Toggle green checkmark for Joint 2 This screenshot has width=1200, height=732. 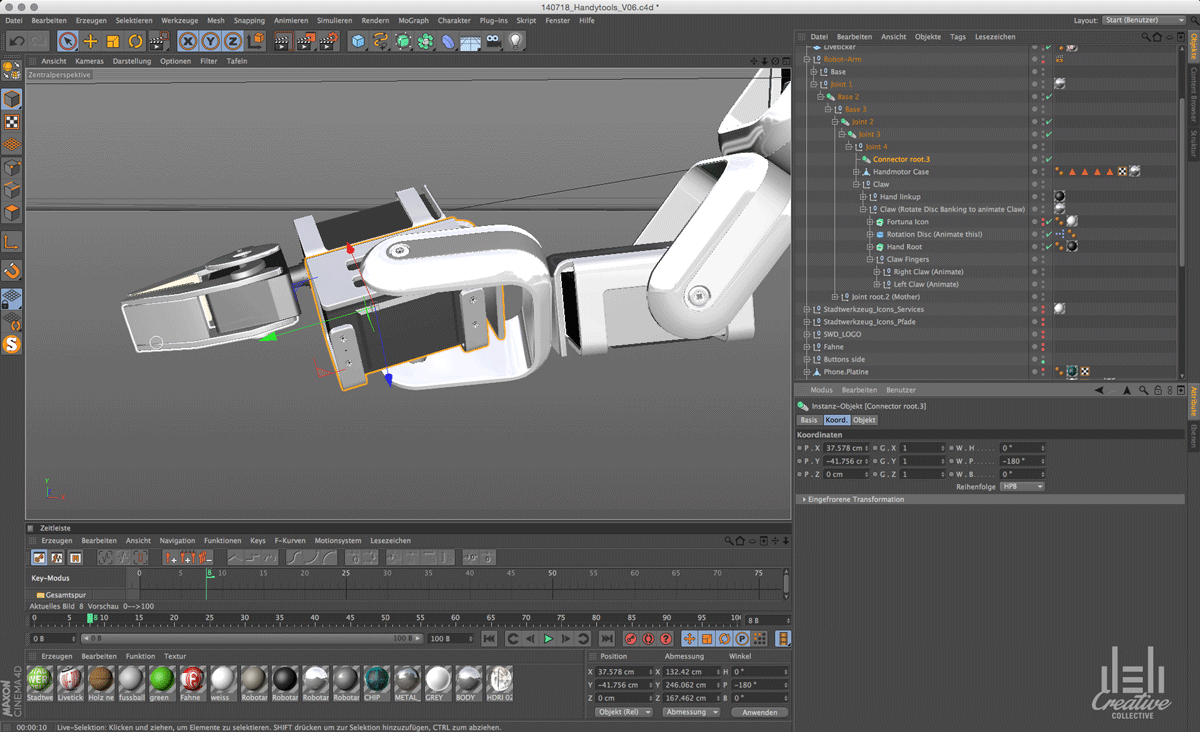pos(1048,122)
